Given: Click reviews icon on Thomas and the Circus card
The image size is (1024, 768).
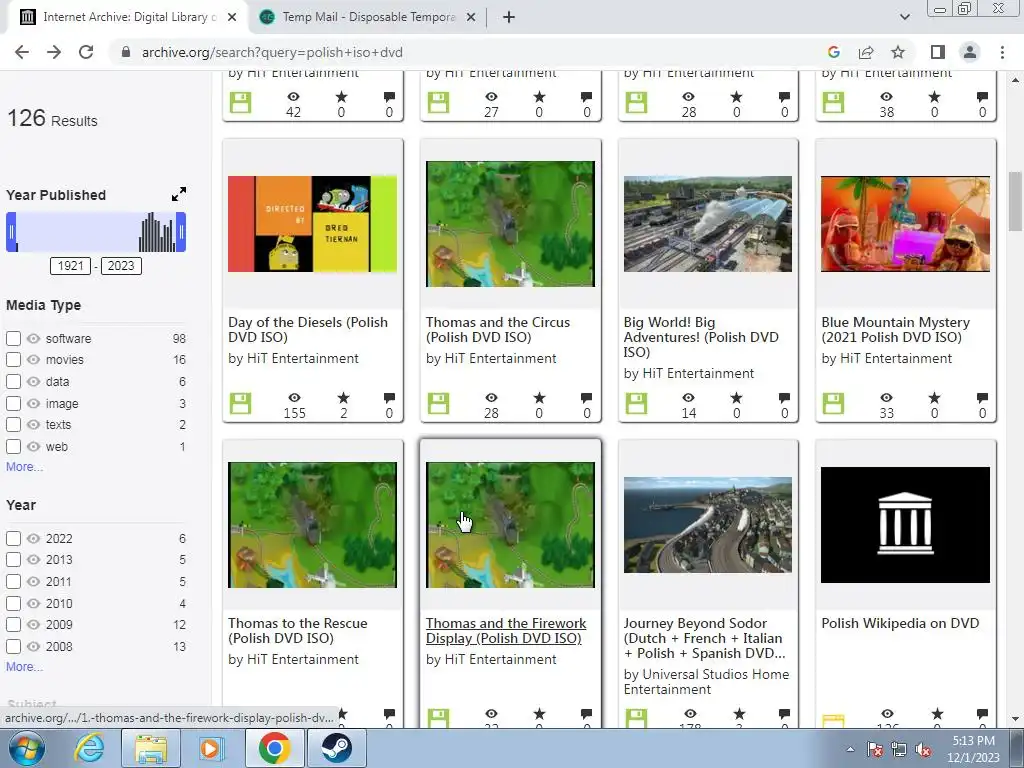Looking at the screenshot, I should (586, 397).
